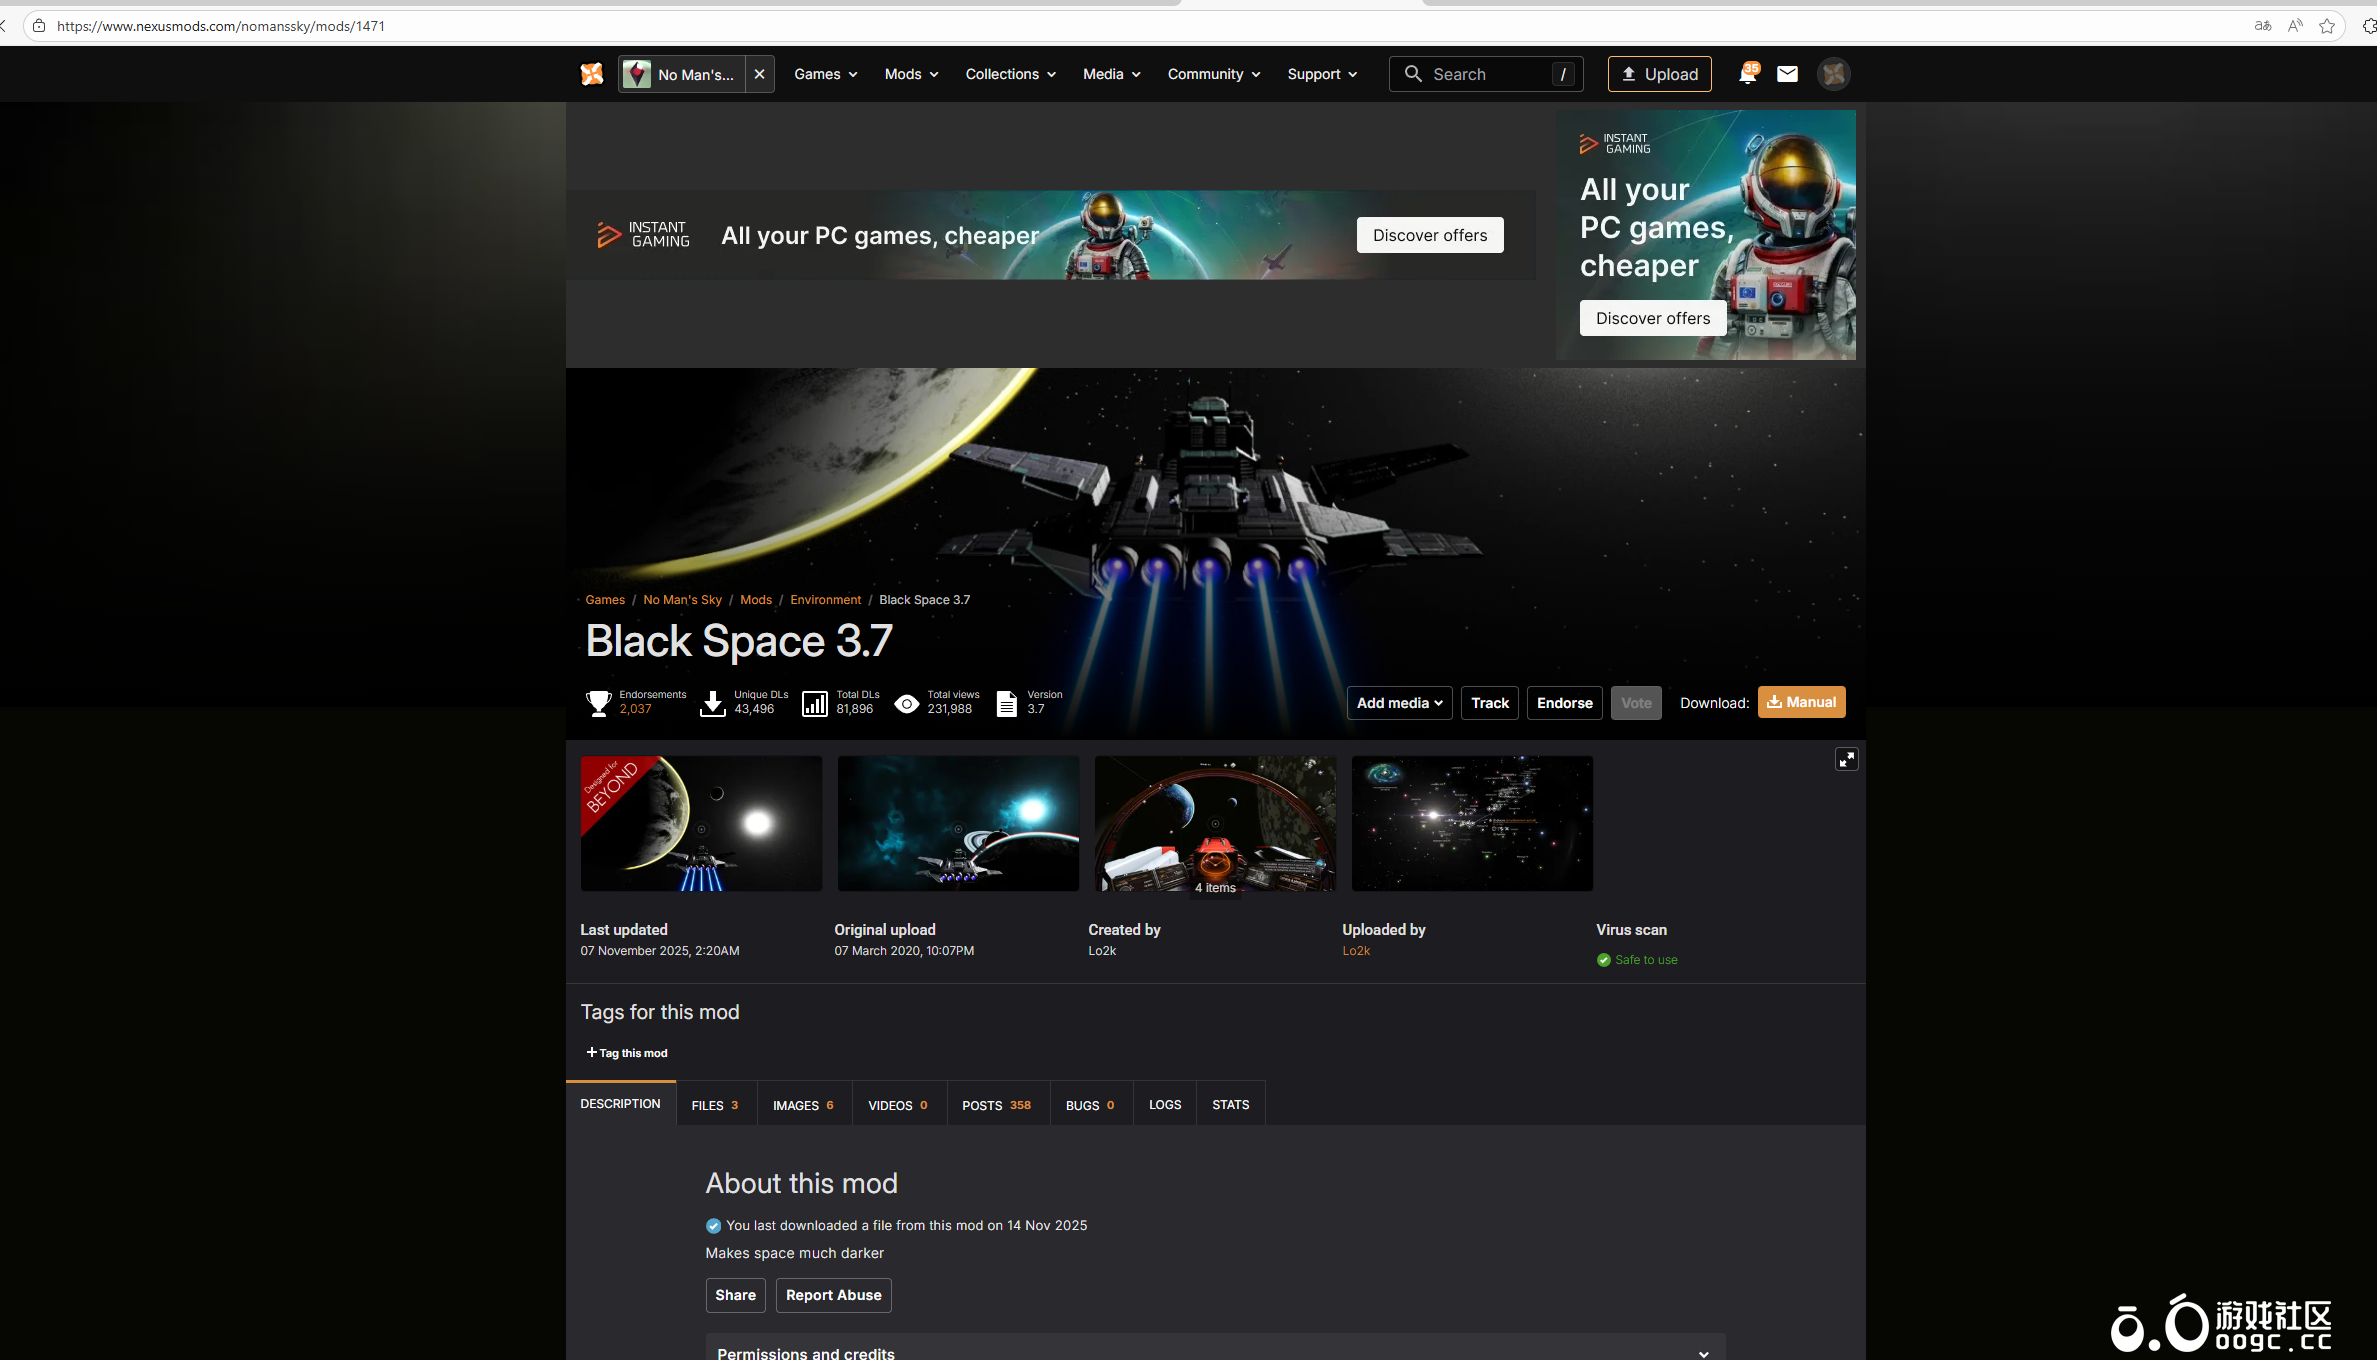
Task: Expand the Games navigation menu
Action: tap(825, 74)
